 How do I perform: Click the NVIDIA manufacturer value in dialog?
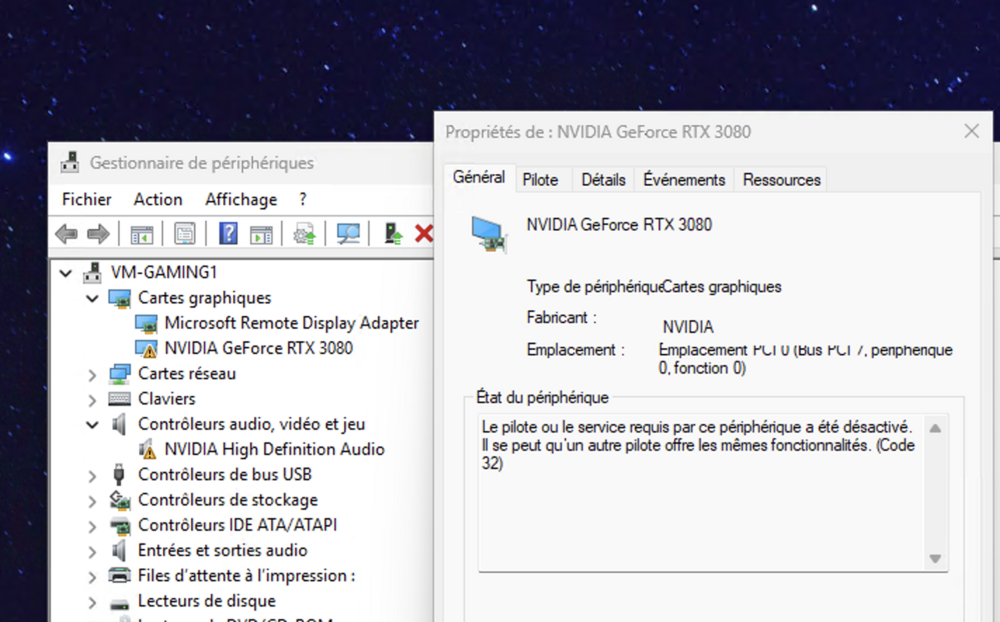(x=688, y=327)
